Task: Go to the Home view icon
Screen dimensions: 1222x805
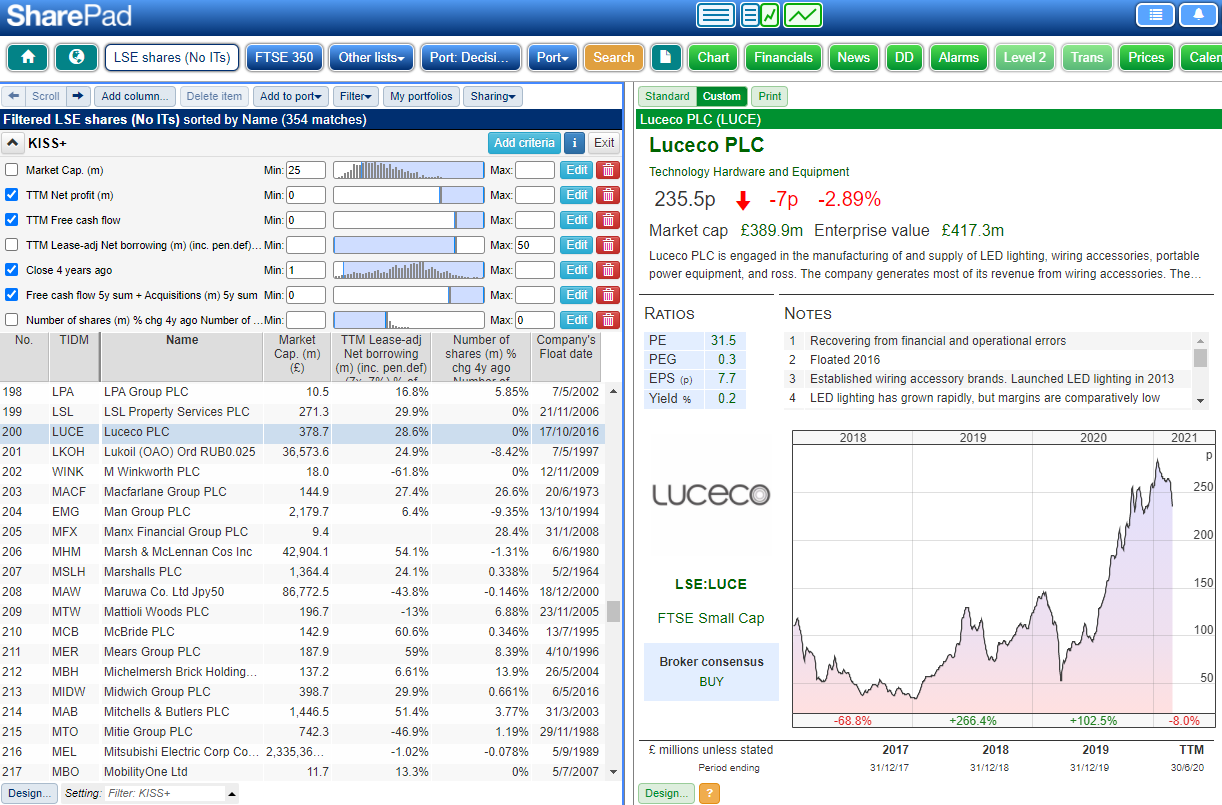Action: [28, 57]
